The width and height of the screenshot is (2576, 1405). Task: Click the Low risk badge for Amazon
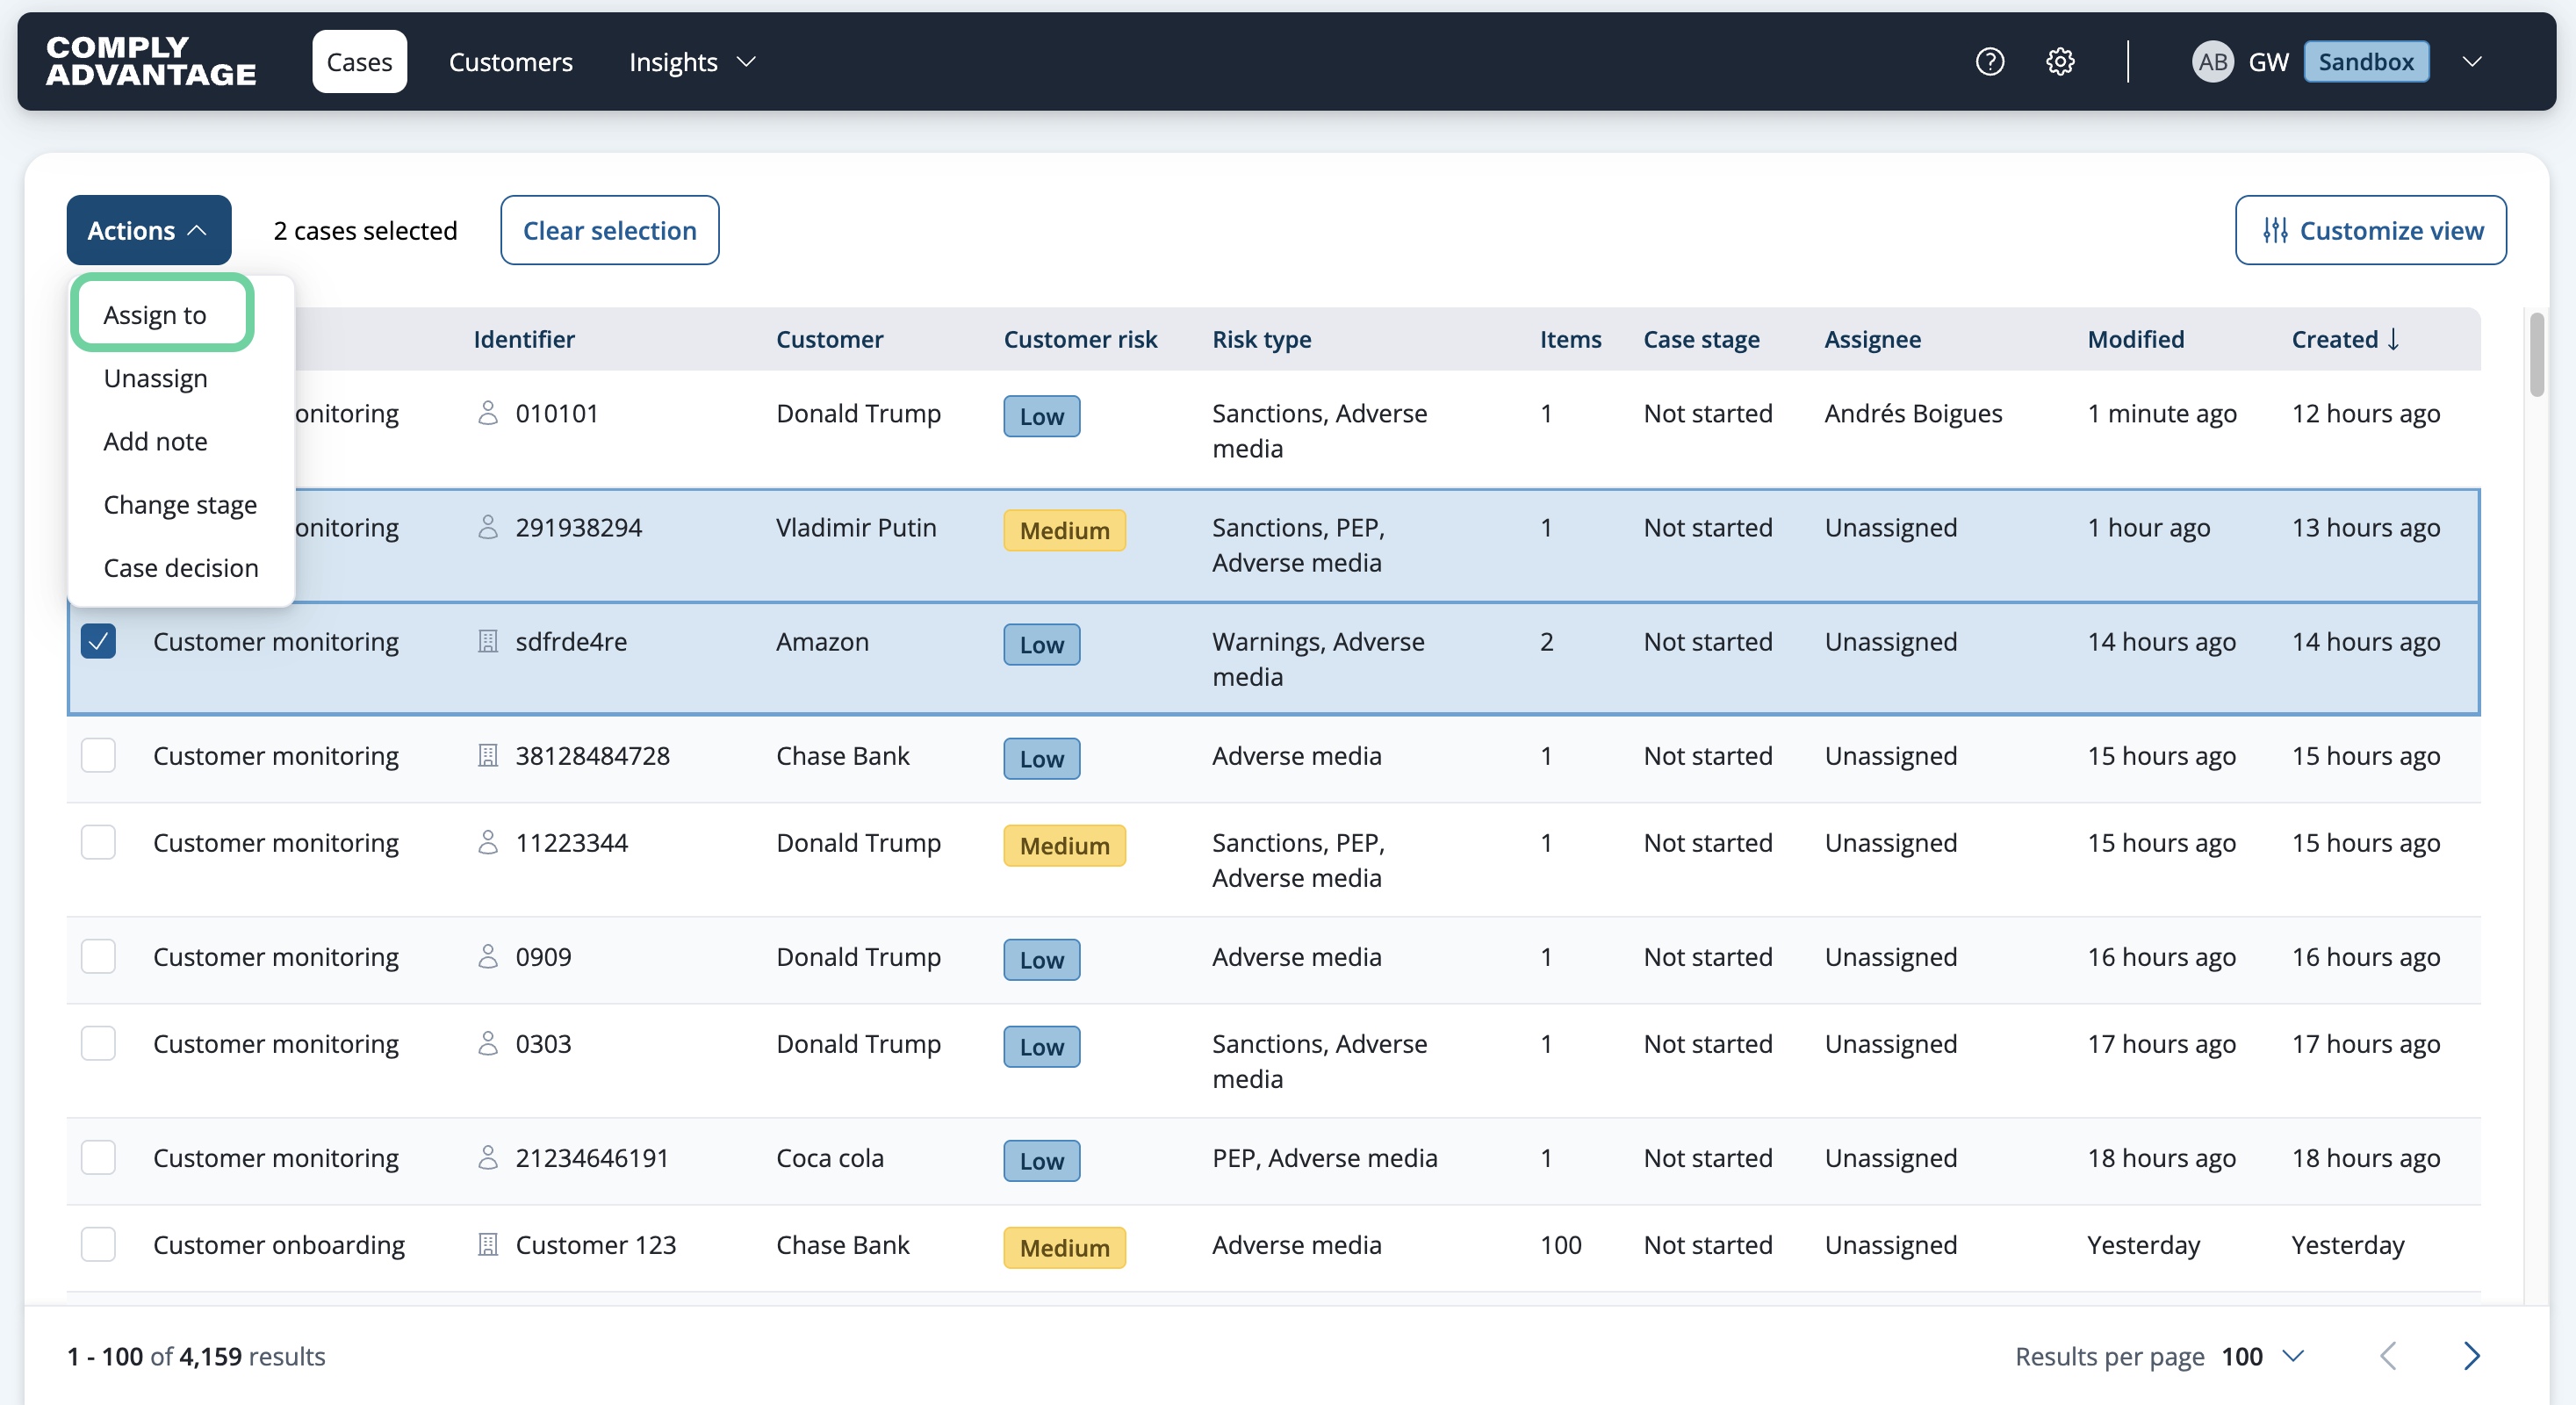pos(1042,644)
